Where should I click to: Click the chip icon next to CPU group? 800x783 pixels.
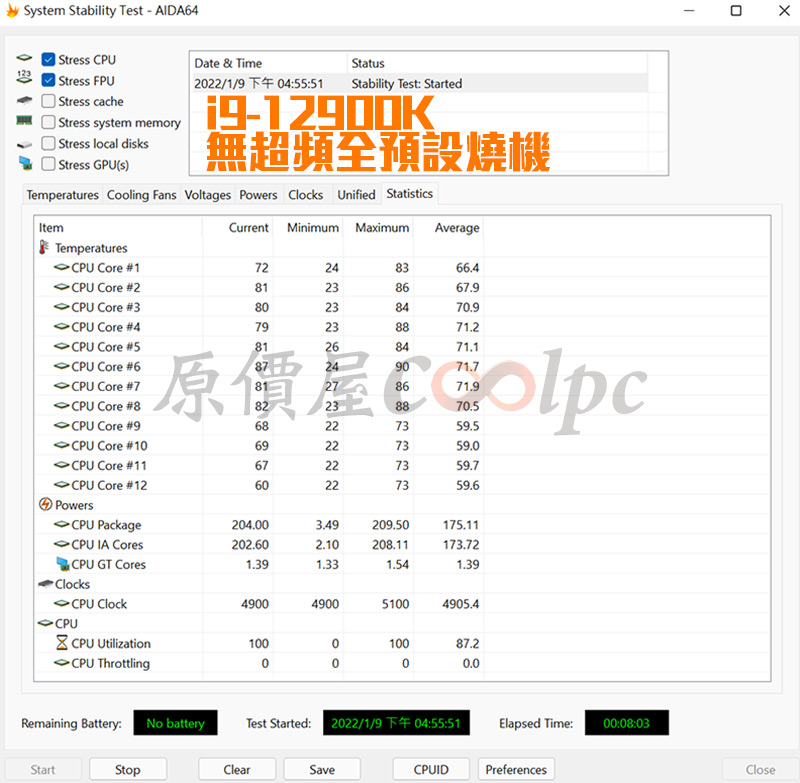(x=45, y=623)
